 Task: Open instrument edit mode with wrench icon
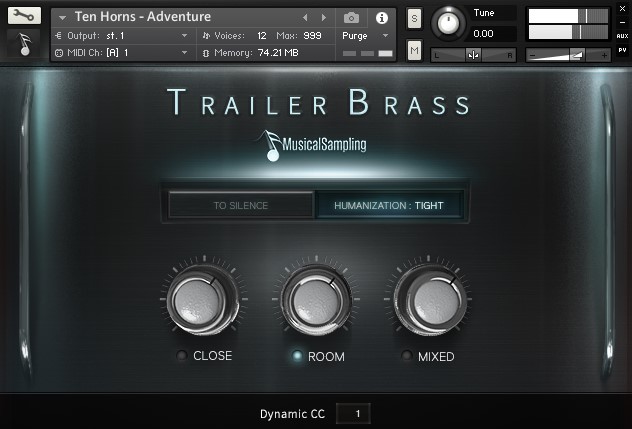24,16
